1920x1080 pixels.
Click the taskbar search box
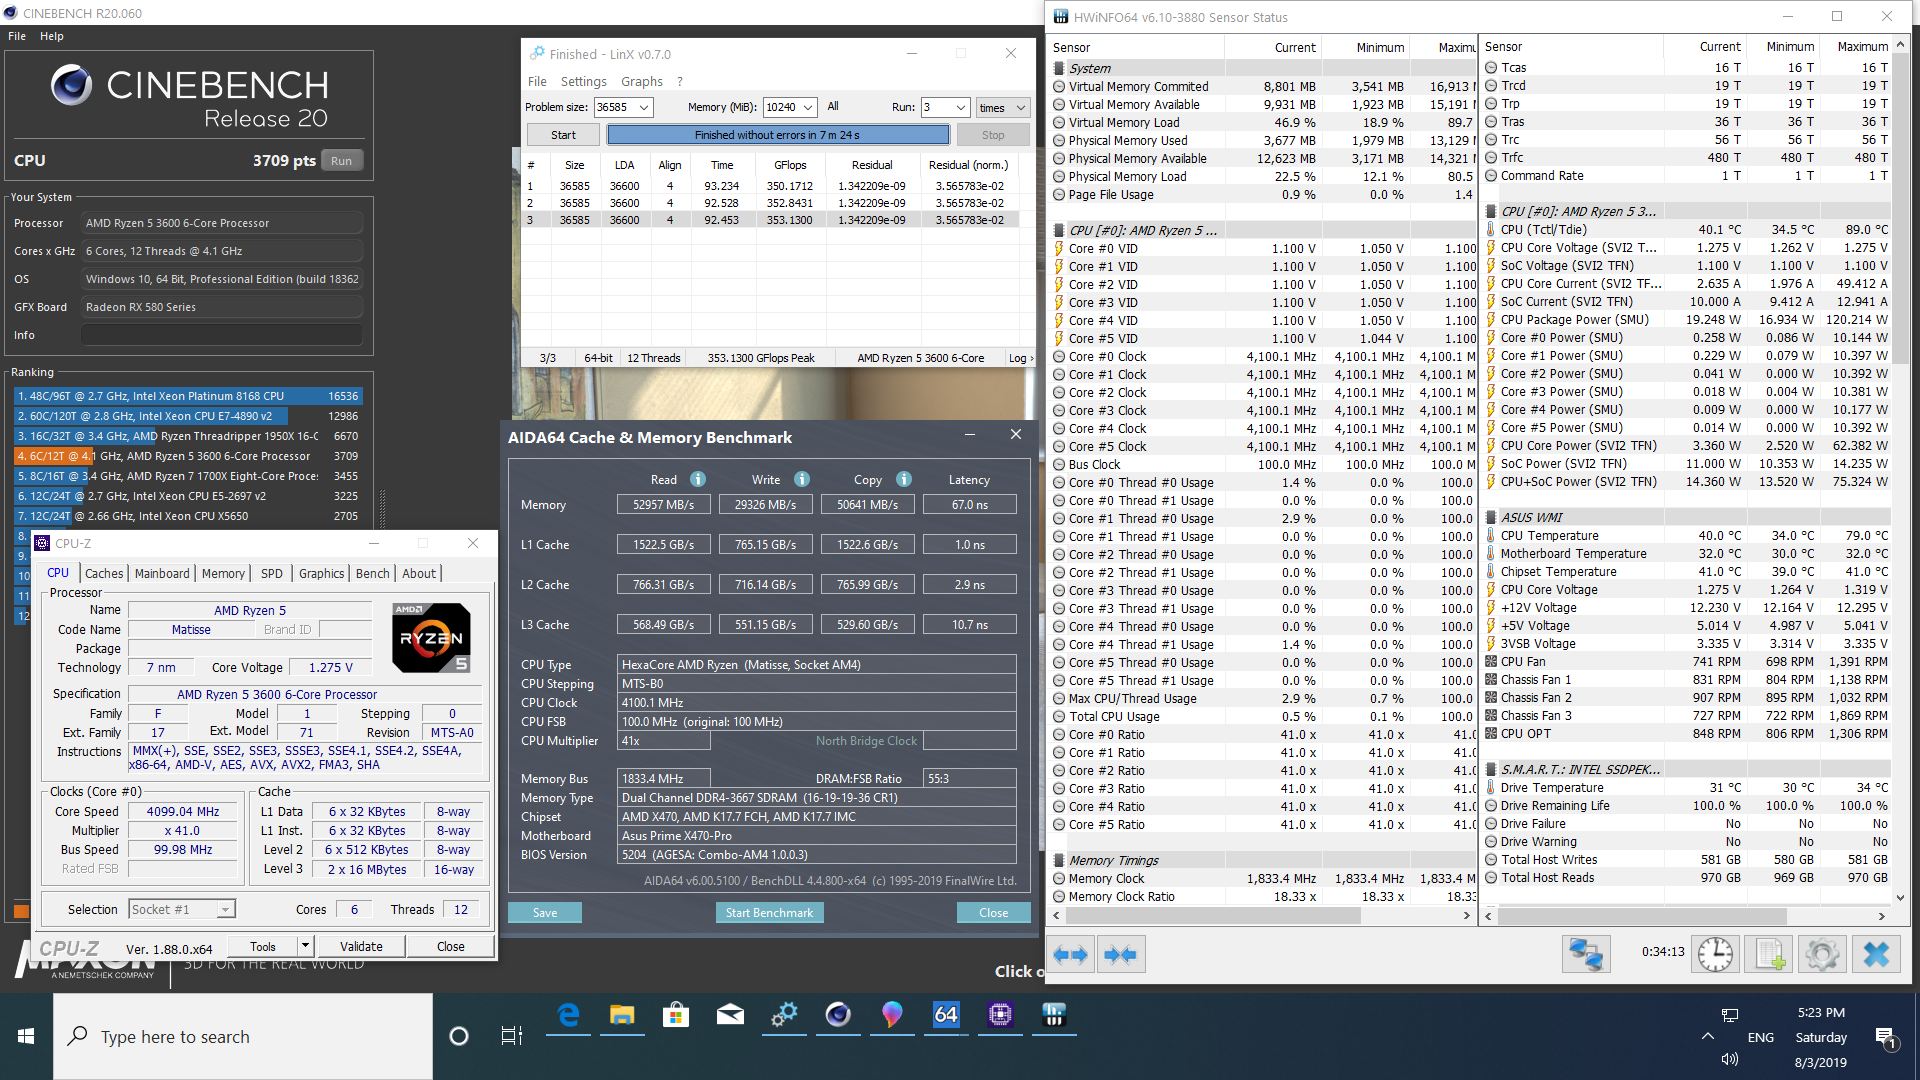[245, 1037]
